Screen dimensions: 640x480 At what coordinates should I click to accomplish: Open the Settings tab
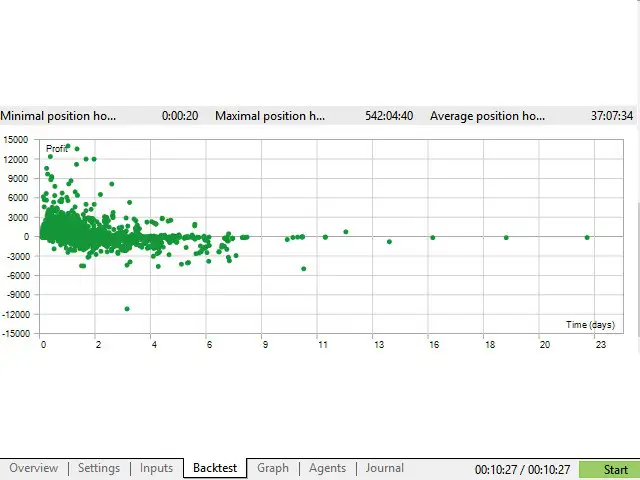click(x=98, y=468)
